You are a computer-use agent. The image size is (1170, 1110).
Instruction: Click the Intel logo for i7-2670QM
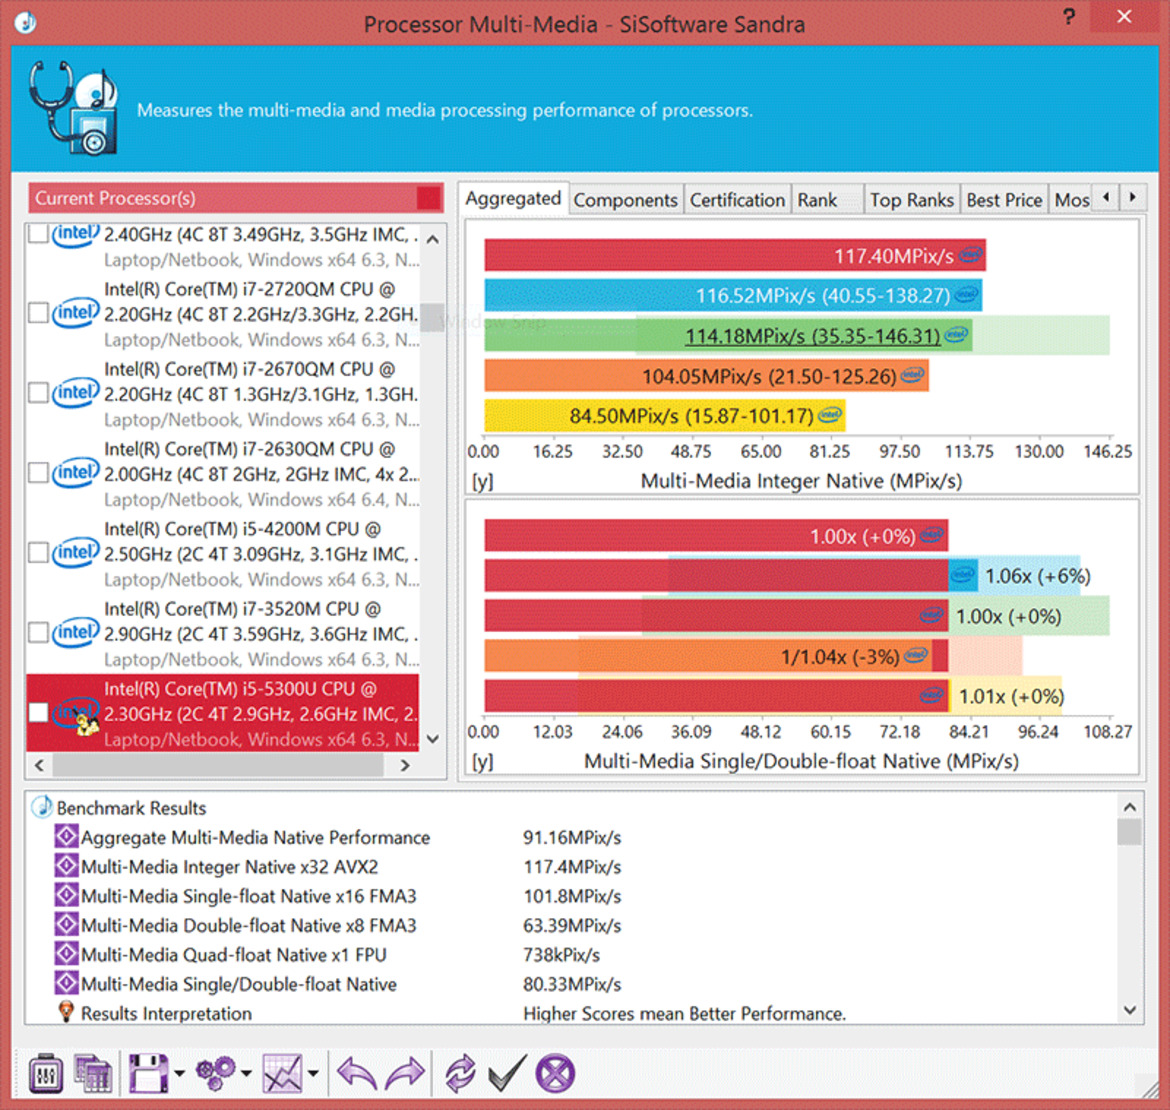tap(75, 393)
